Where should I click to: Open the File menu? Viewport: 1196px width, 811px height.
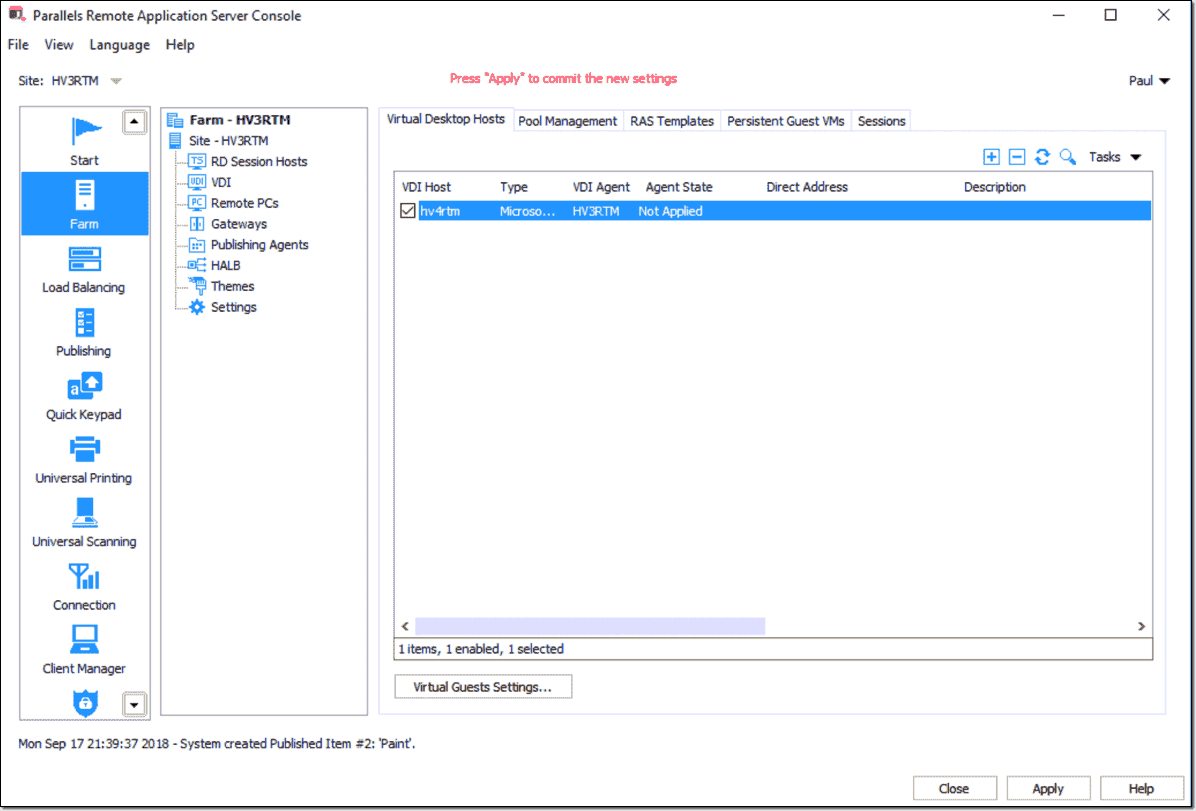(18, 45)
